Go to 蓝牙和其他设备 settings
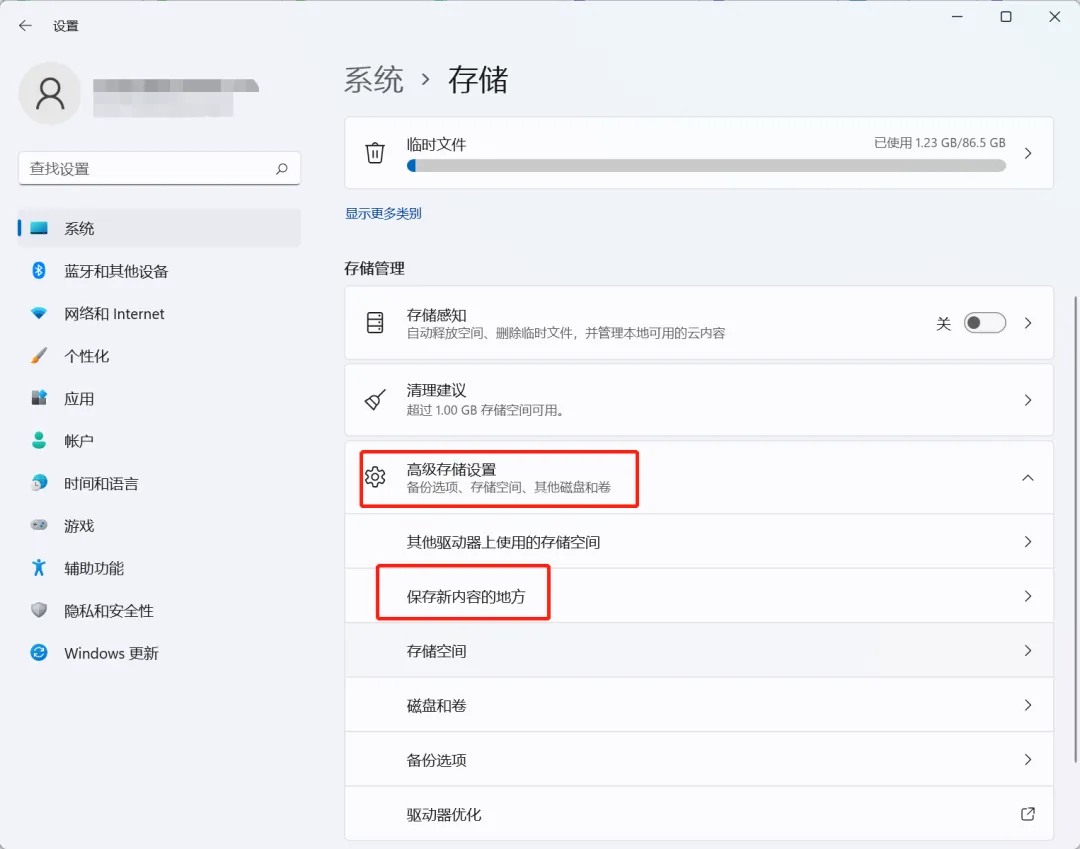This screenshot has width=1080, height=849. [x=159, y=271]
